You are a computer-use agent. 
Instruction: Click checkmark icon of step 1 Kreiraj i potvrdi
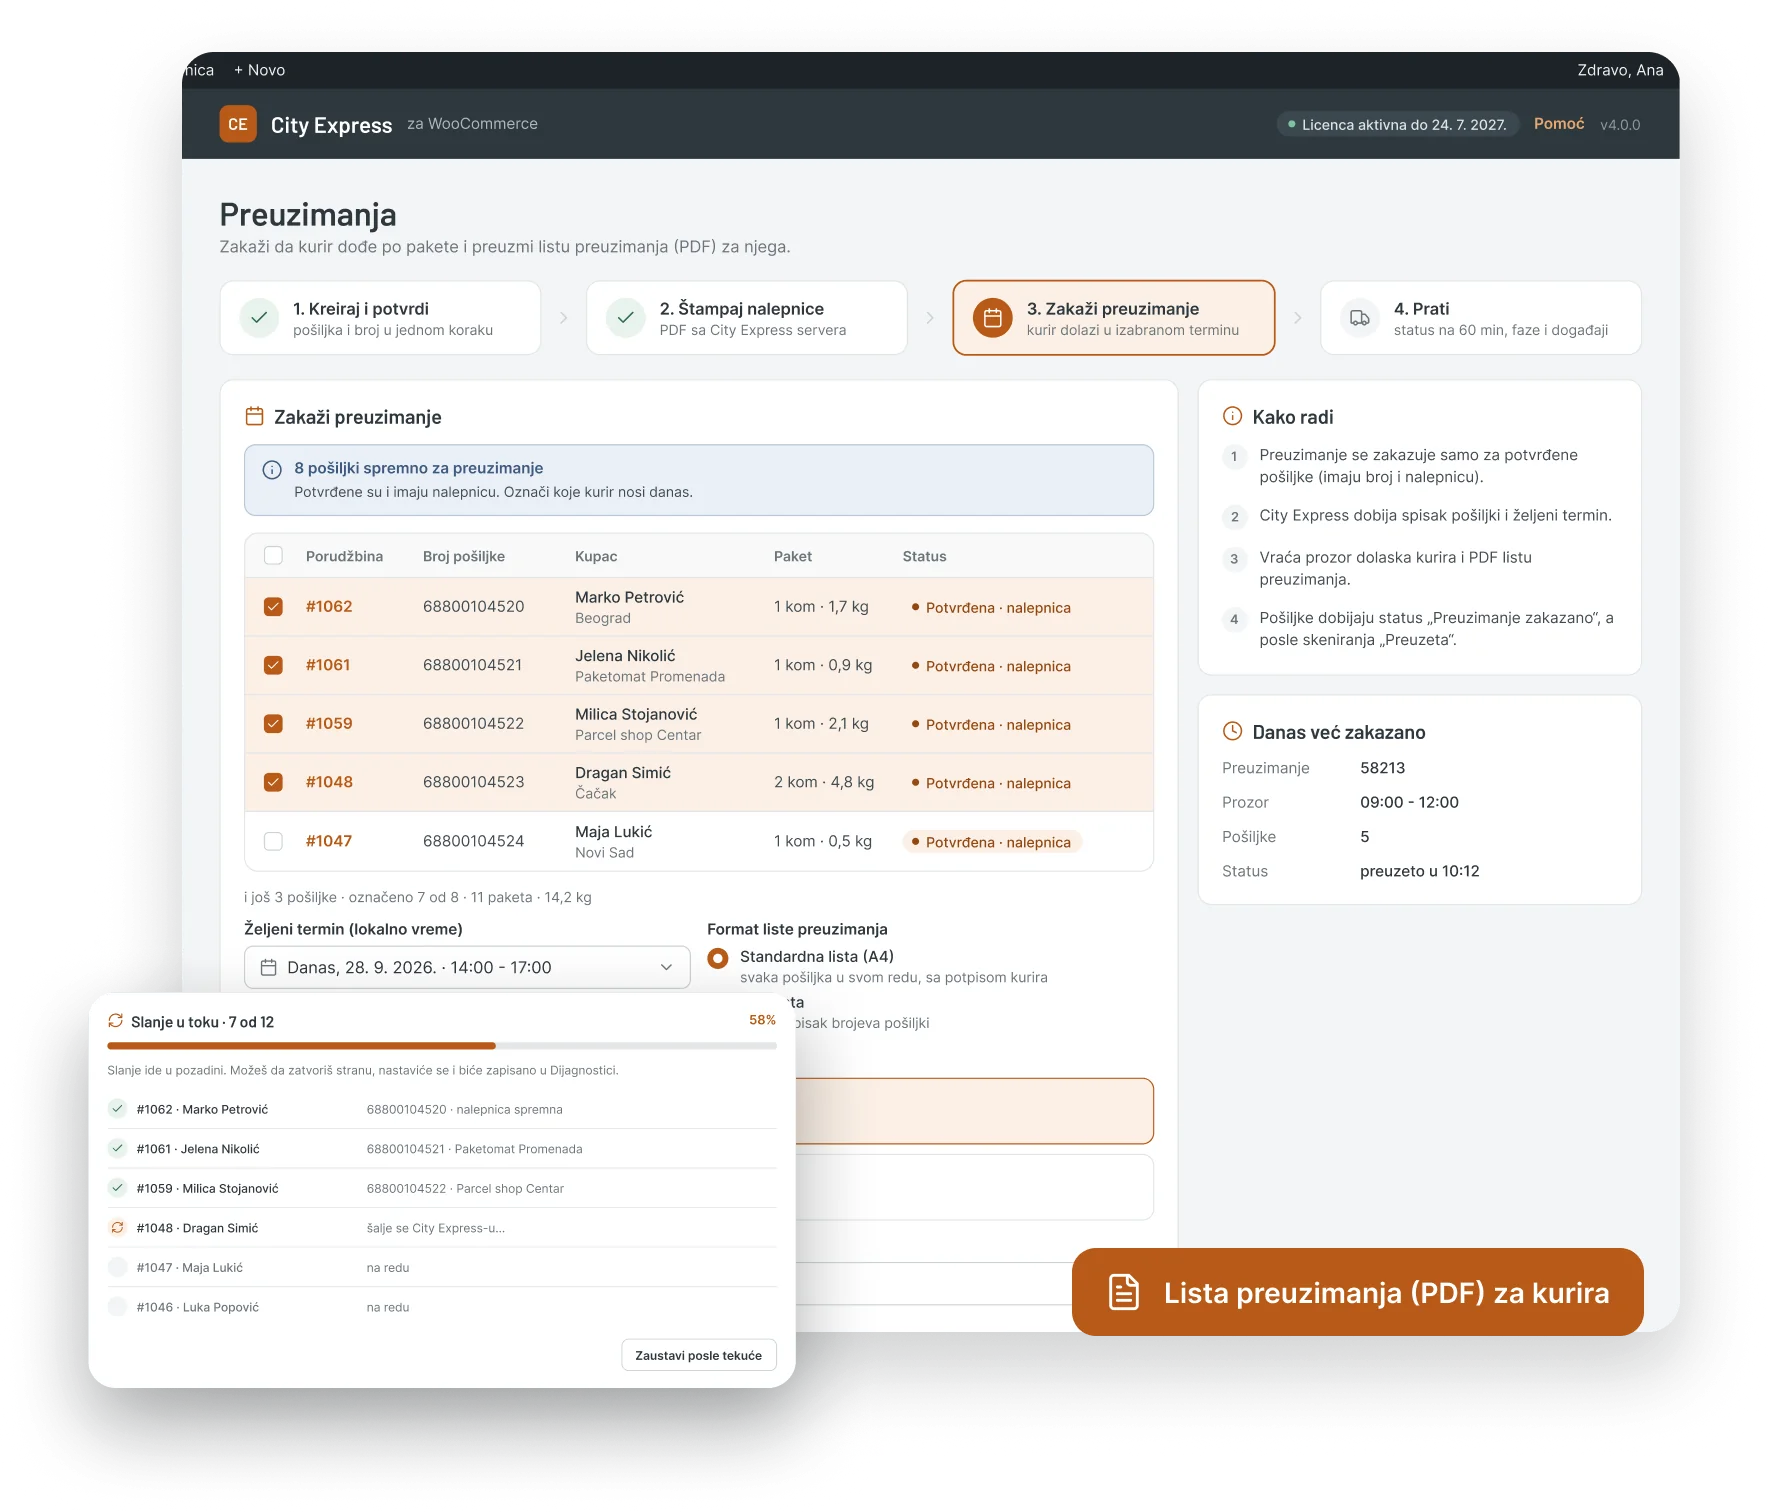(x=259, y=318)
